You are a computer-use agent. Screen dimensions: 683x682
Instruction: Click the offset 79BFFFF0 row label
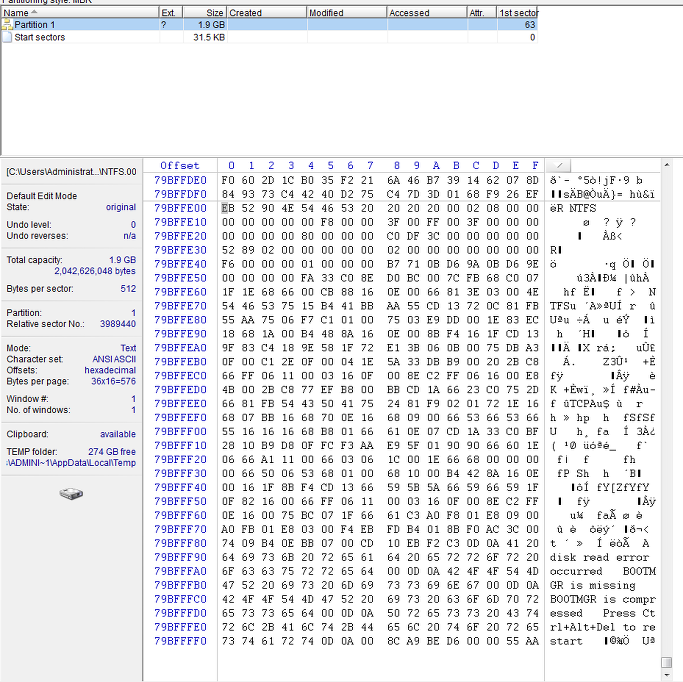[180, 641]
